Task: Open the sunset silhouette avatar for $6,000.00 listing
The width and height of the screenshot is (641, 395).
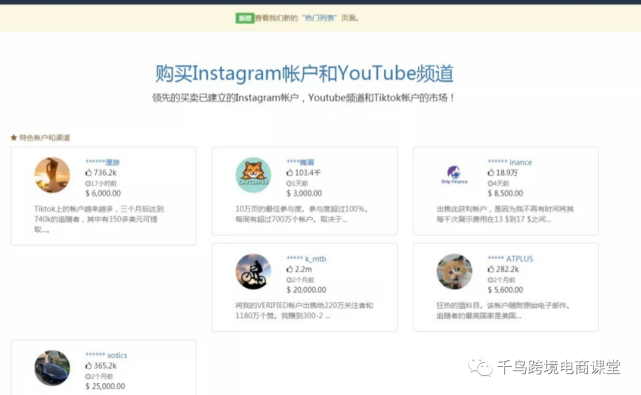Action: [52, 175]
